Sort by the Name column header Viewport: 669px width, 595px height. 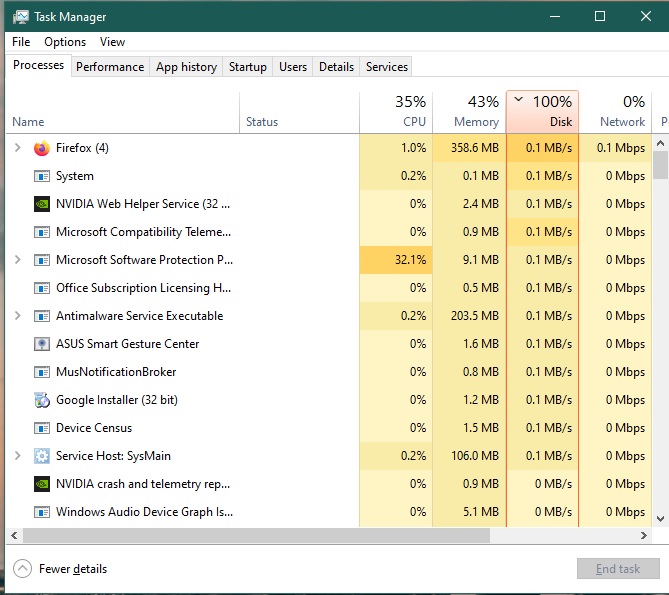click(x=123, y=112)
